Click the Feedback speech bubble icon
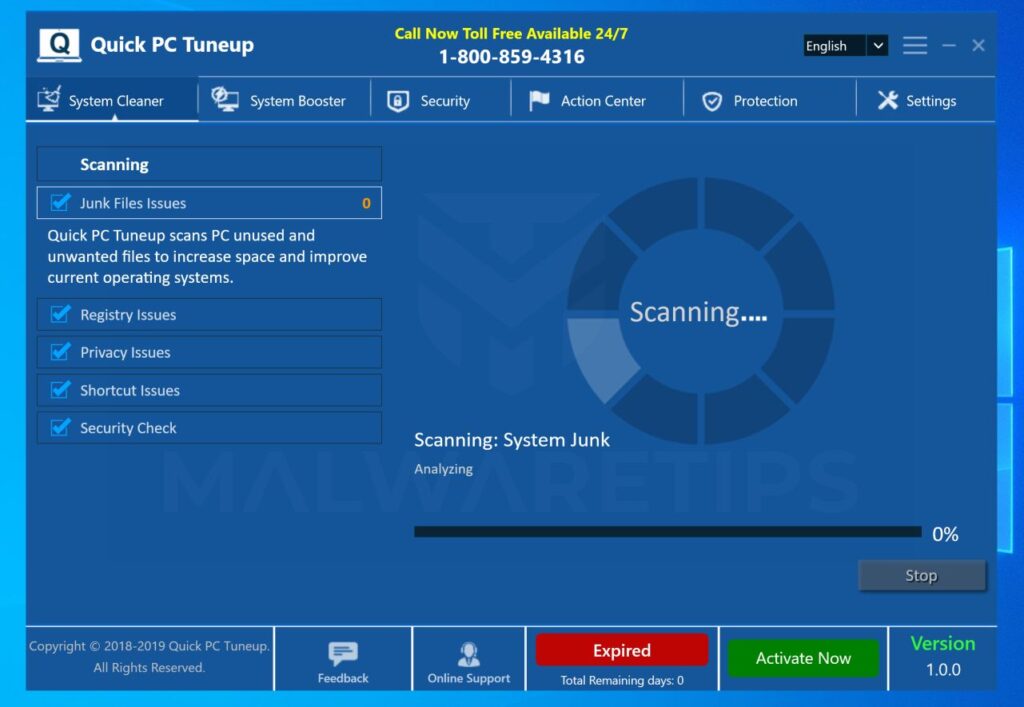The width and height of the screenshot is (1024, 707). click(343, 653)
